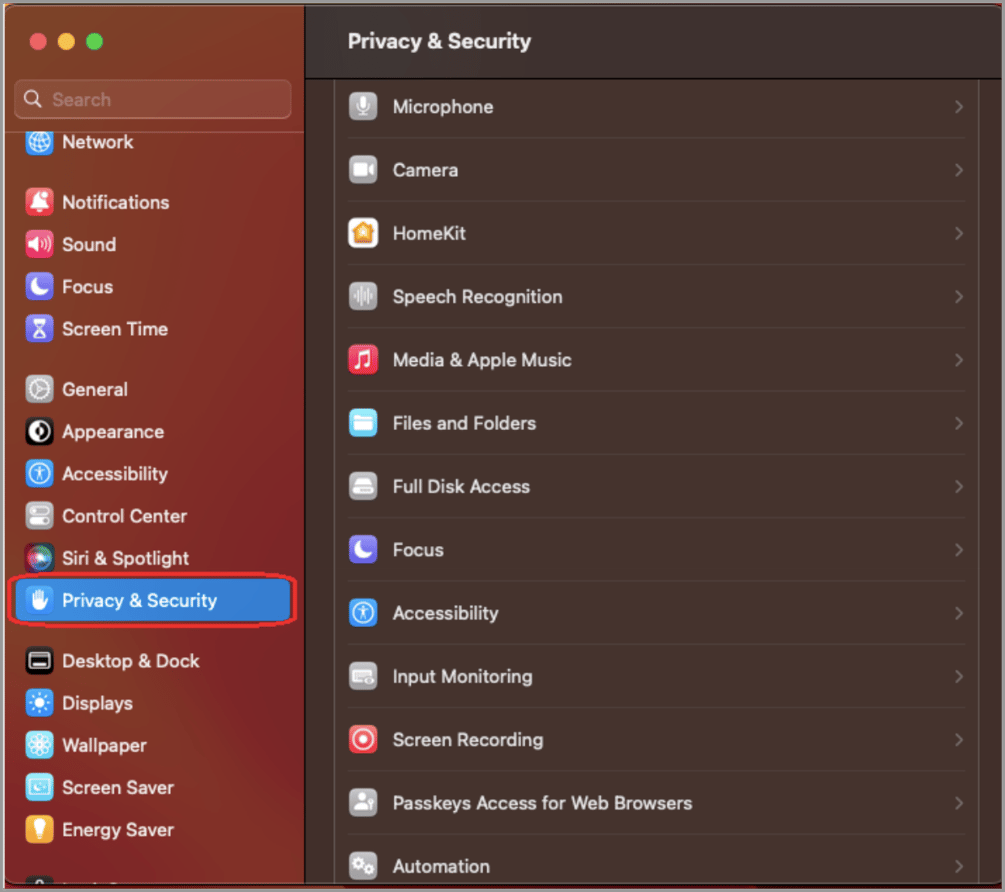Select the Wallpaper icon in the sidebar
This screenshot has height=892, width=1005.
tap(38, 745)
